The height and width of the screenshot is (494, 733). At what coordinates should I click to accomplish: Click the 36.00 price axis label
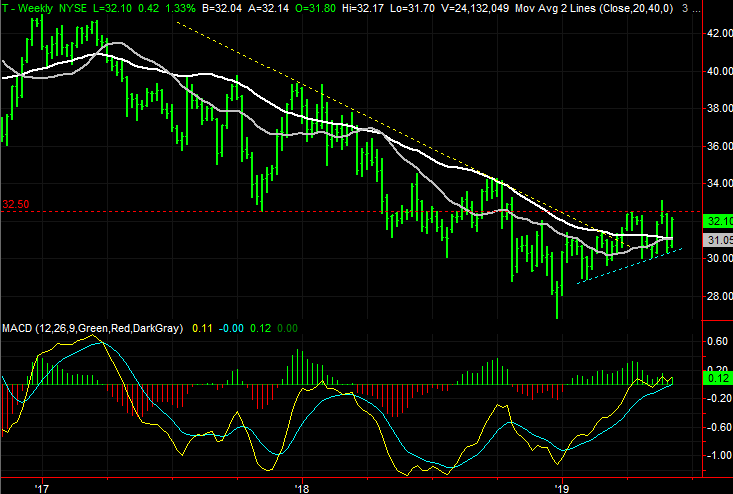(x=716, y=146)
